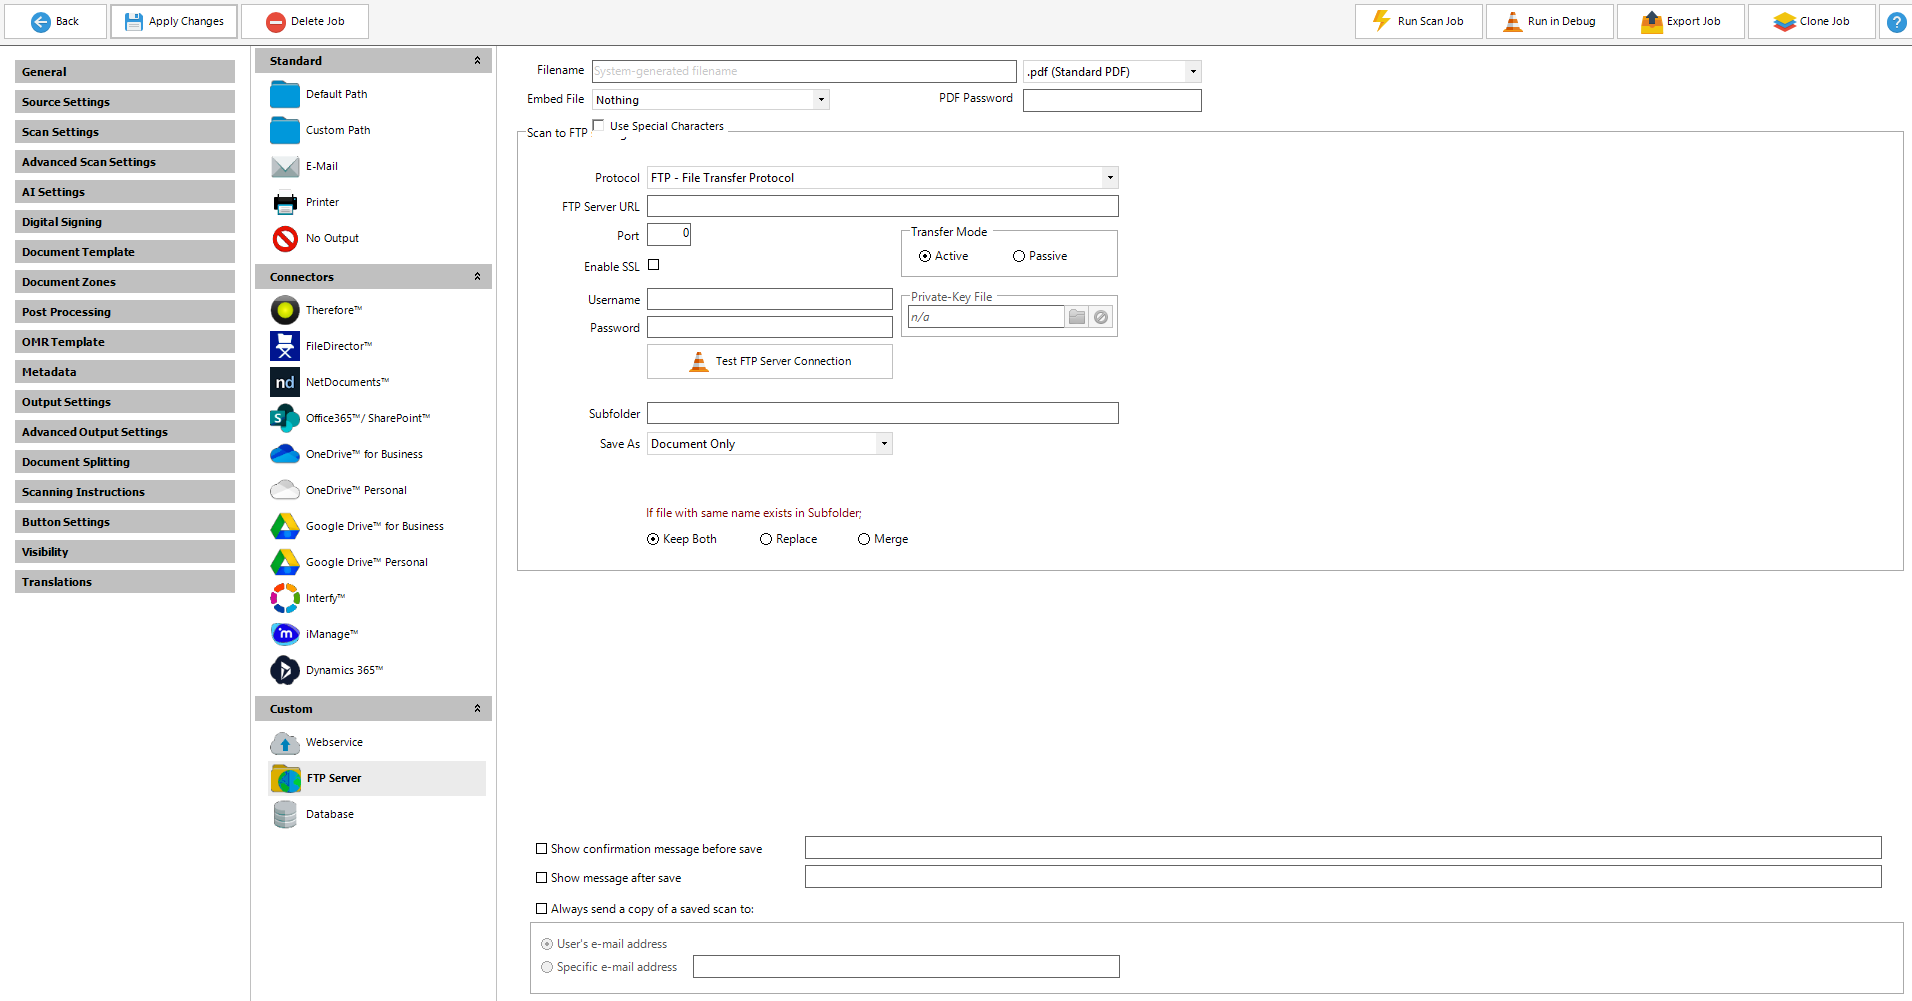Select the No Output icon

point(285,238)
